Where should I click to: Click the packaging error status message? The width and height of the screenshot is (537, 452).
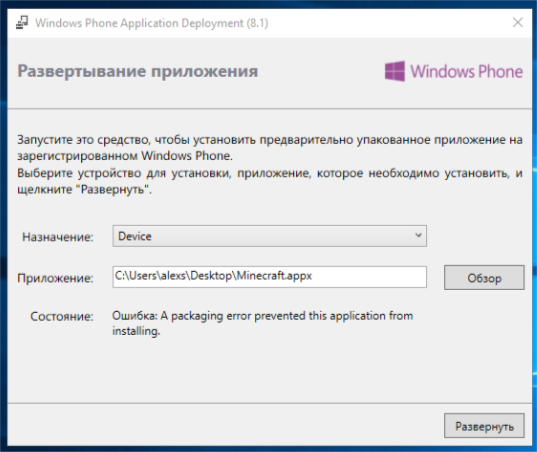click(262, 323)
